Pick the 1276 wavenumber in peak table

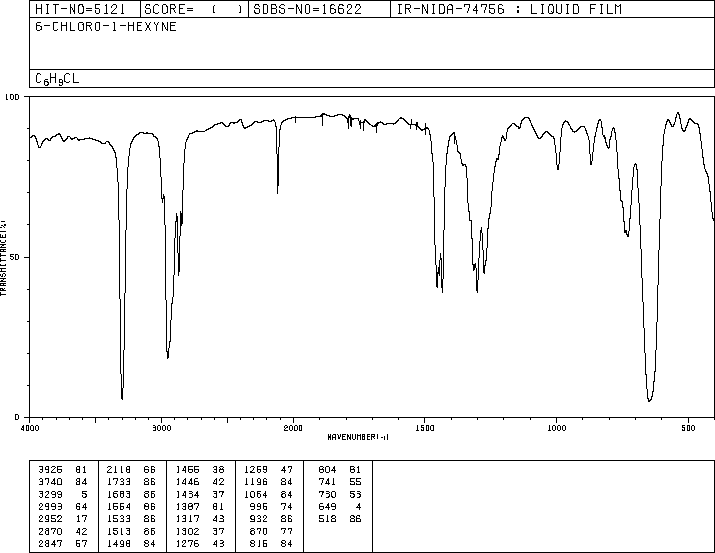coord(188,543)
